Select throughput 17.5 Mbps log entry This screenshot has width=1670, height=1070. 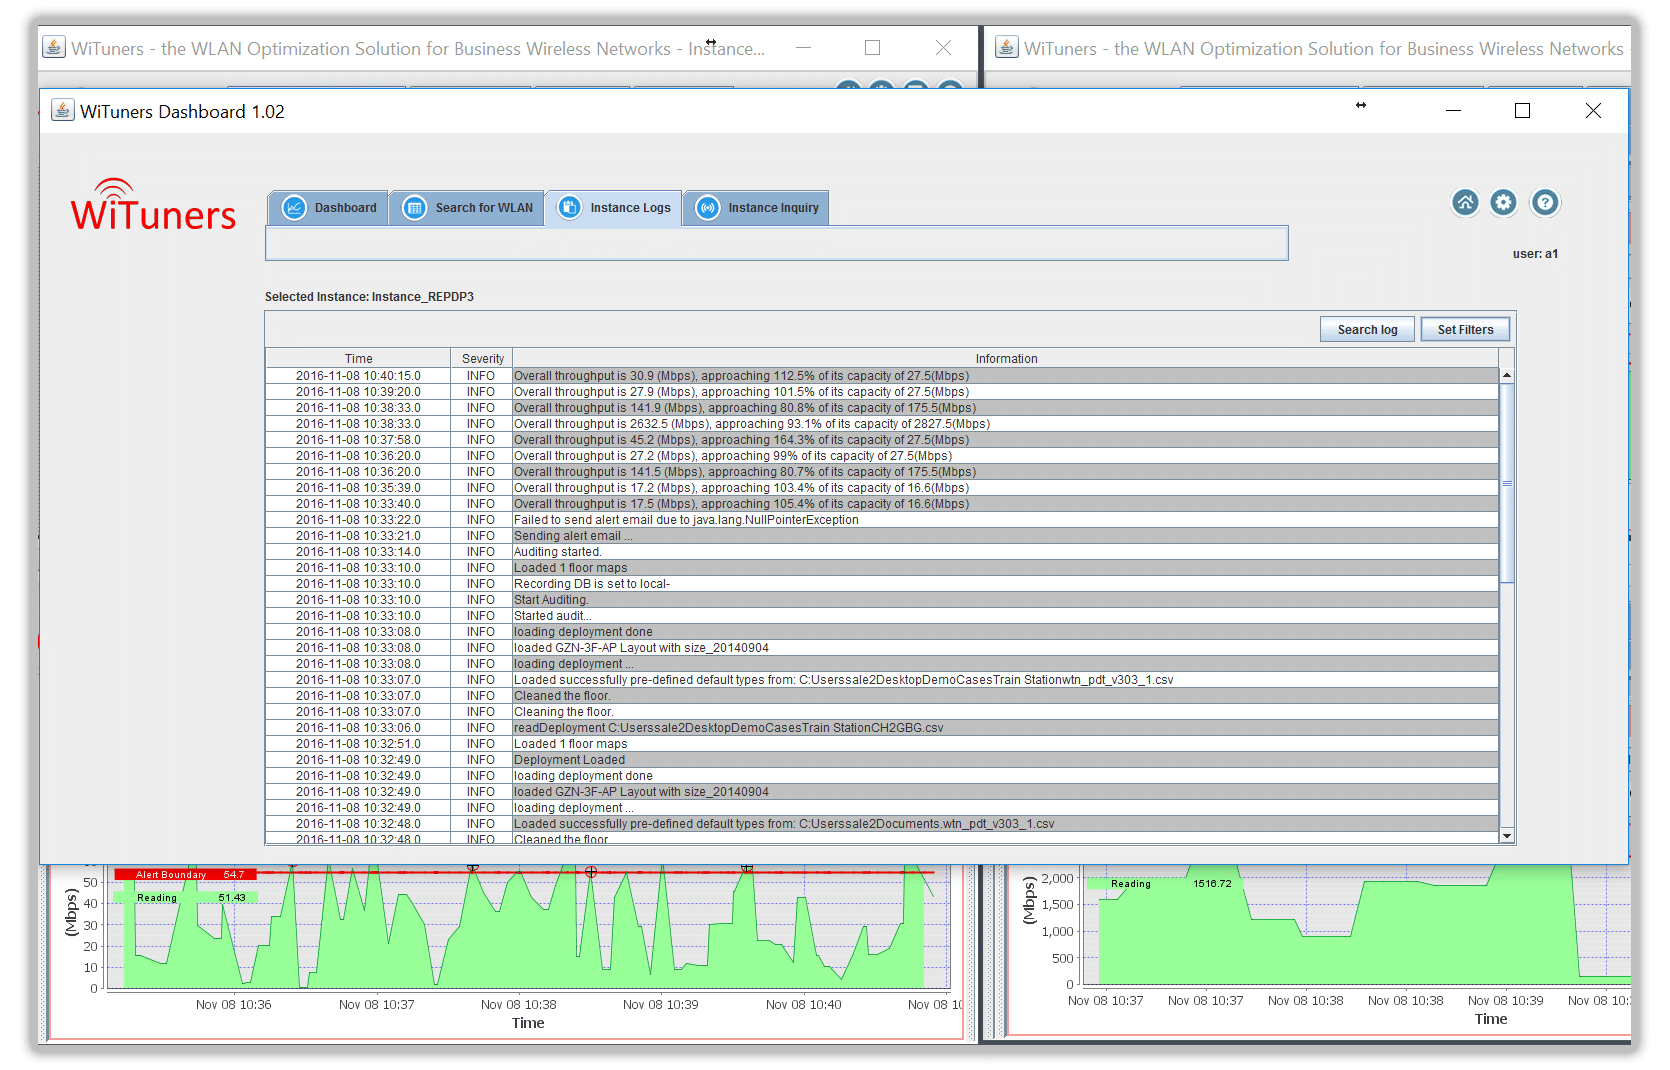pos(882,504)
